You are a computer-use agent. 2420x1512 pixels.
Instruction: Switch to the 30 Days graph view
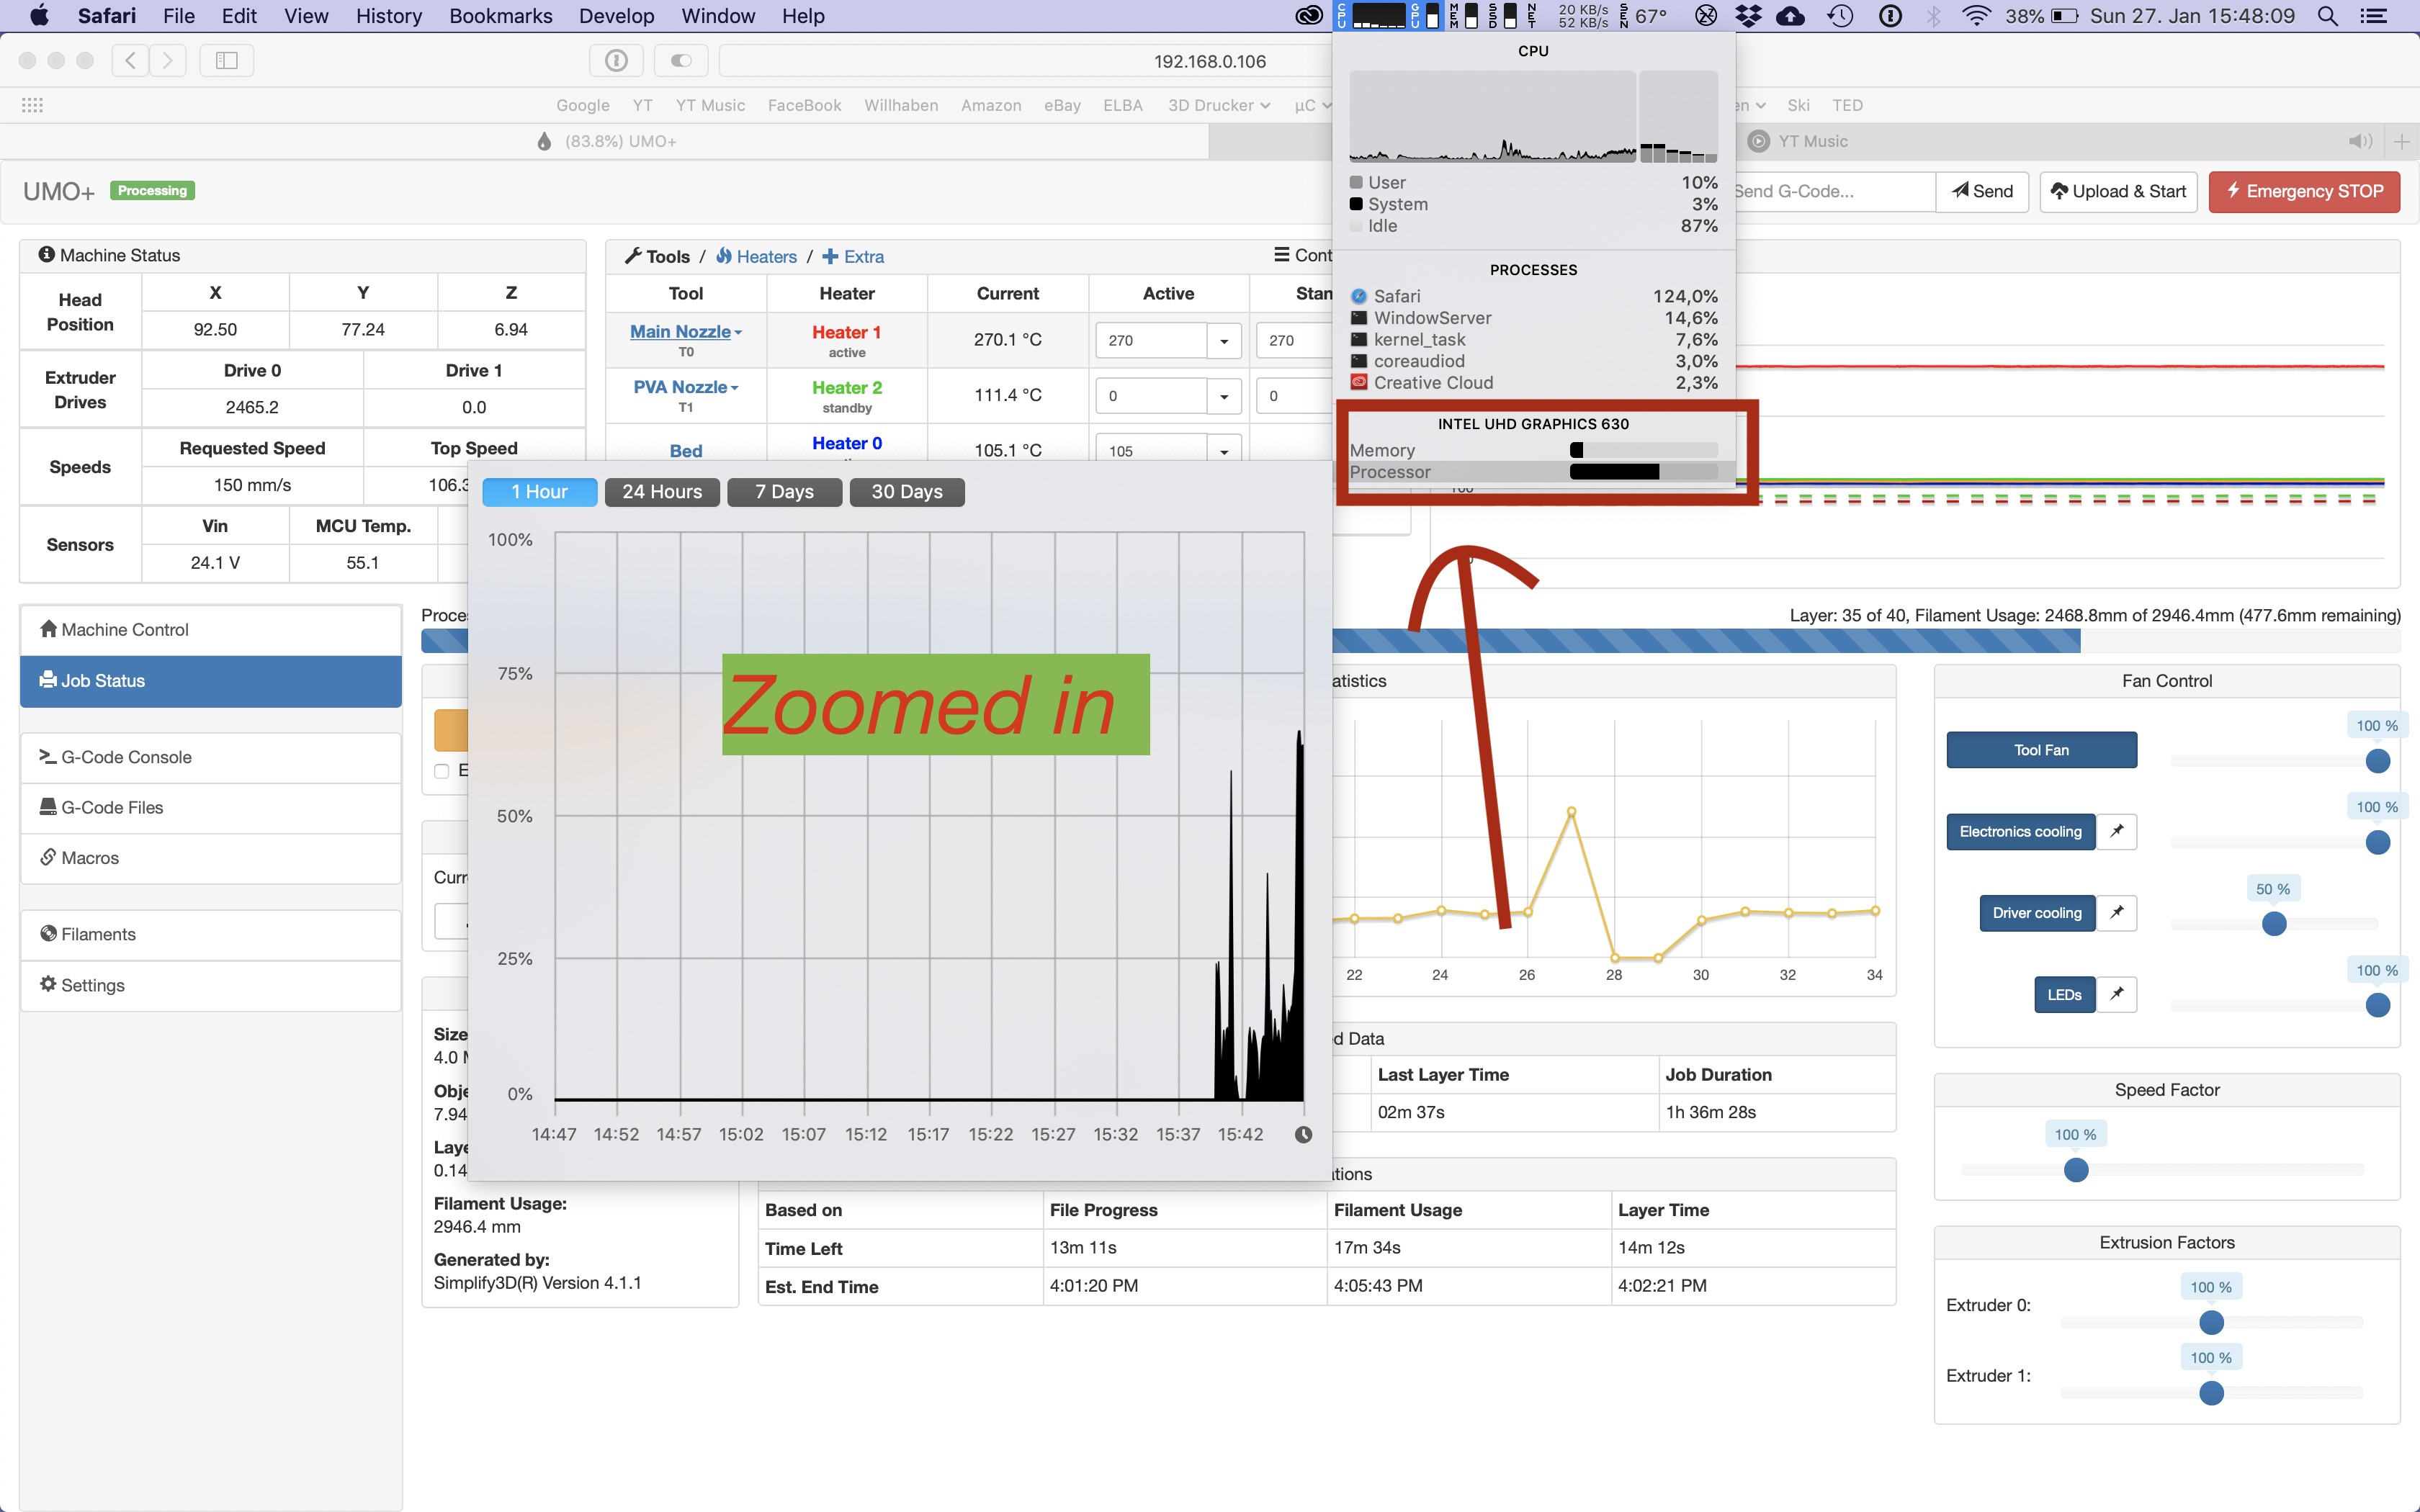point(907,492)
